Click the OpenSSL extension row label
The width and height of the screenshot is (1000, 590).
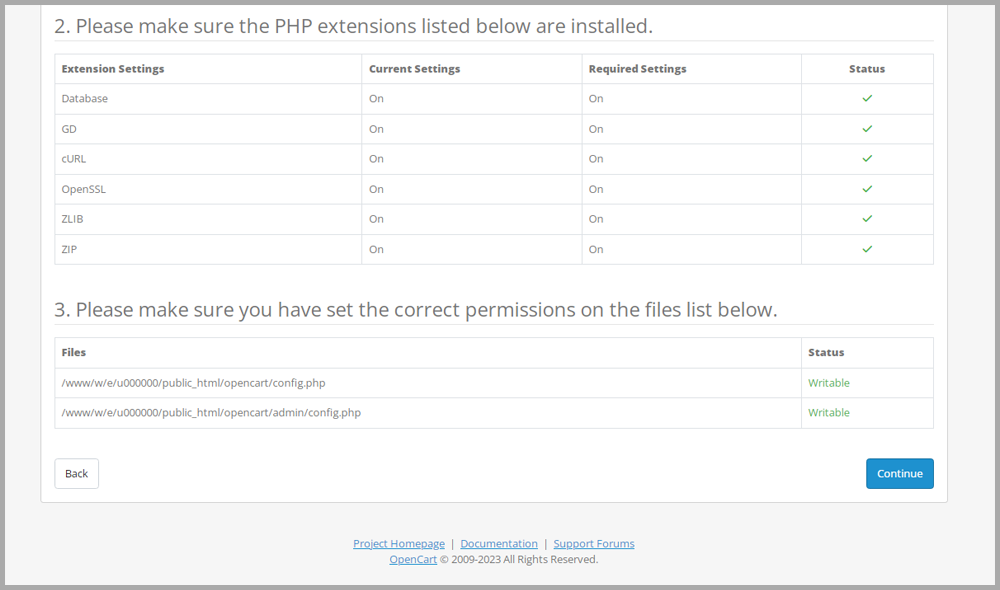[x=84, y=189]
